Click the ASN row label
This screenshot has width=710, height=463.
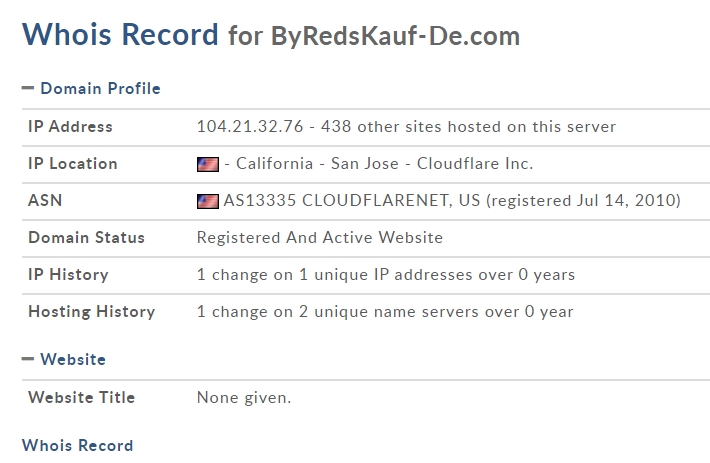[x=45, y=200]
